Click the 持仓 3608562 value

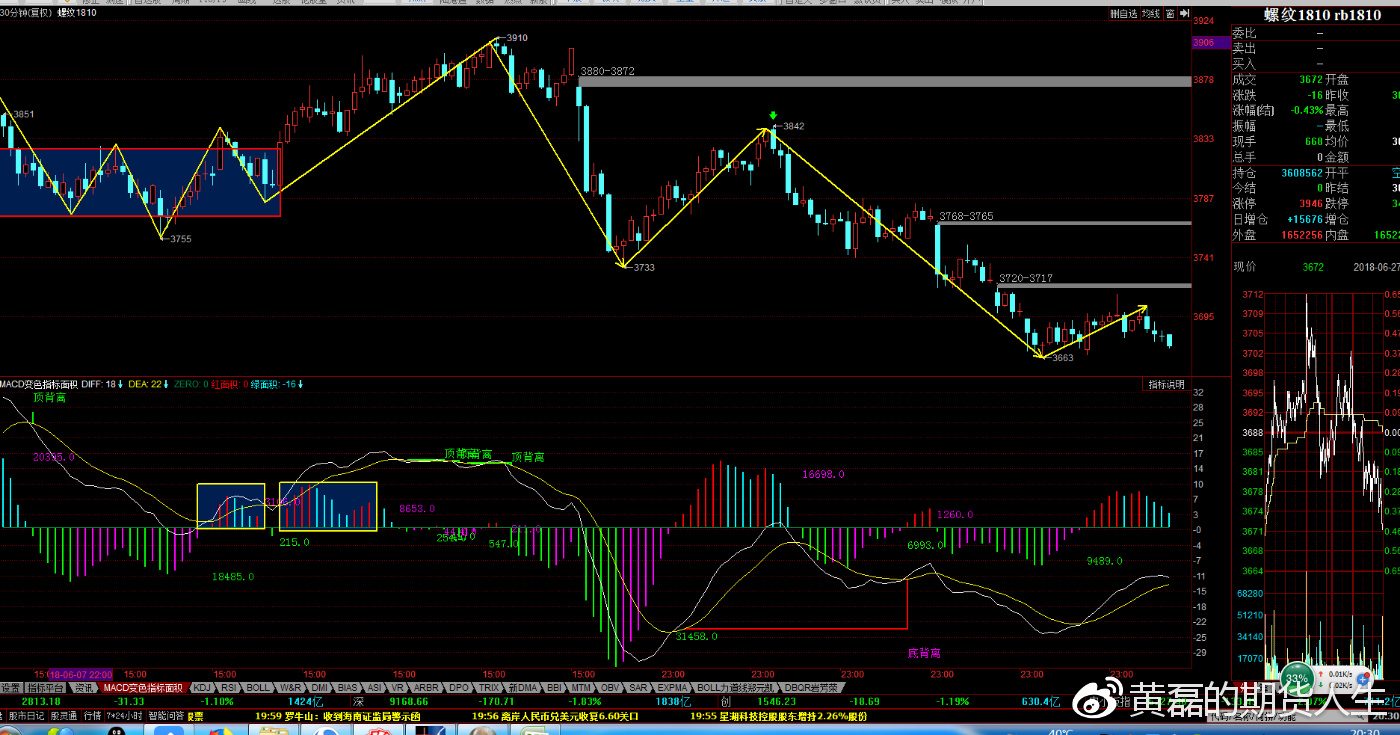(x=1302, y=173)
